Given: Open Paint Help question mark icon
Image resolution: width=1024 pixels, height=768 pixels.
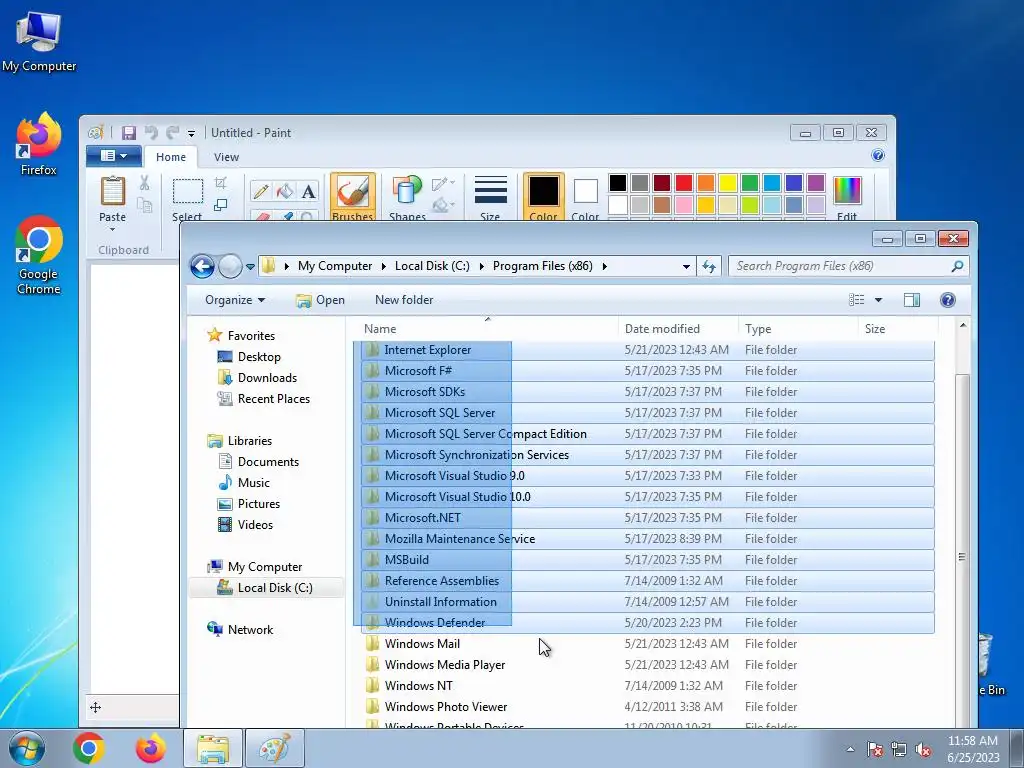Looking at the screenshot, I should (x=878, y=155).
